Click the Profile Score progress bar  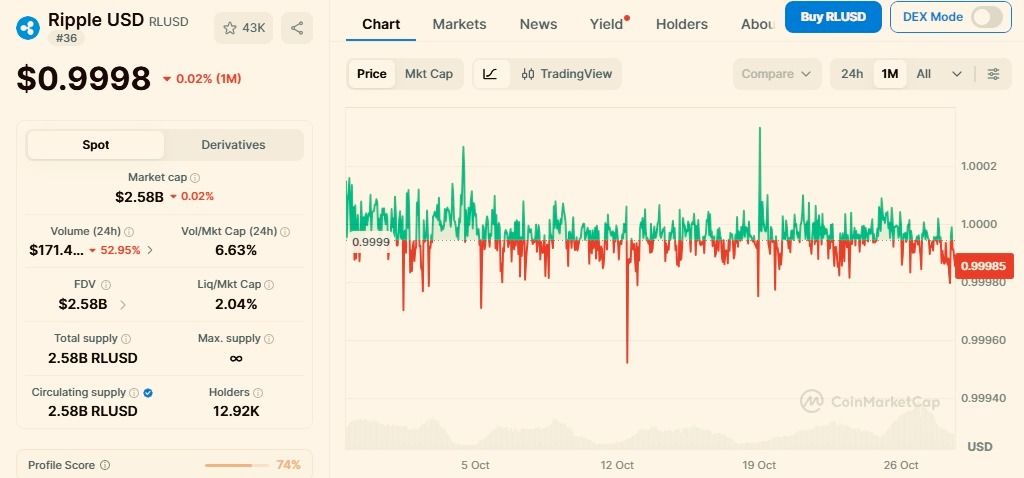(x=236, y=466)
